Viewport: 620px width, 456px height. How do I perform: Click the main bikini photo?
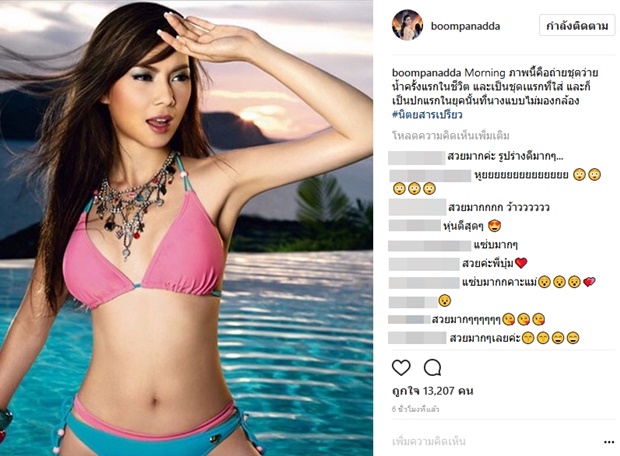186,228
